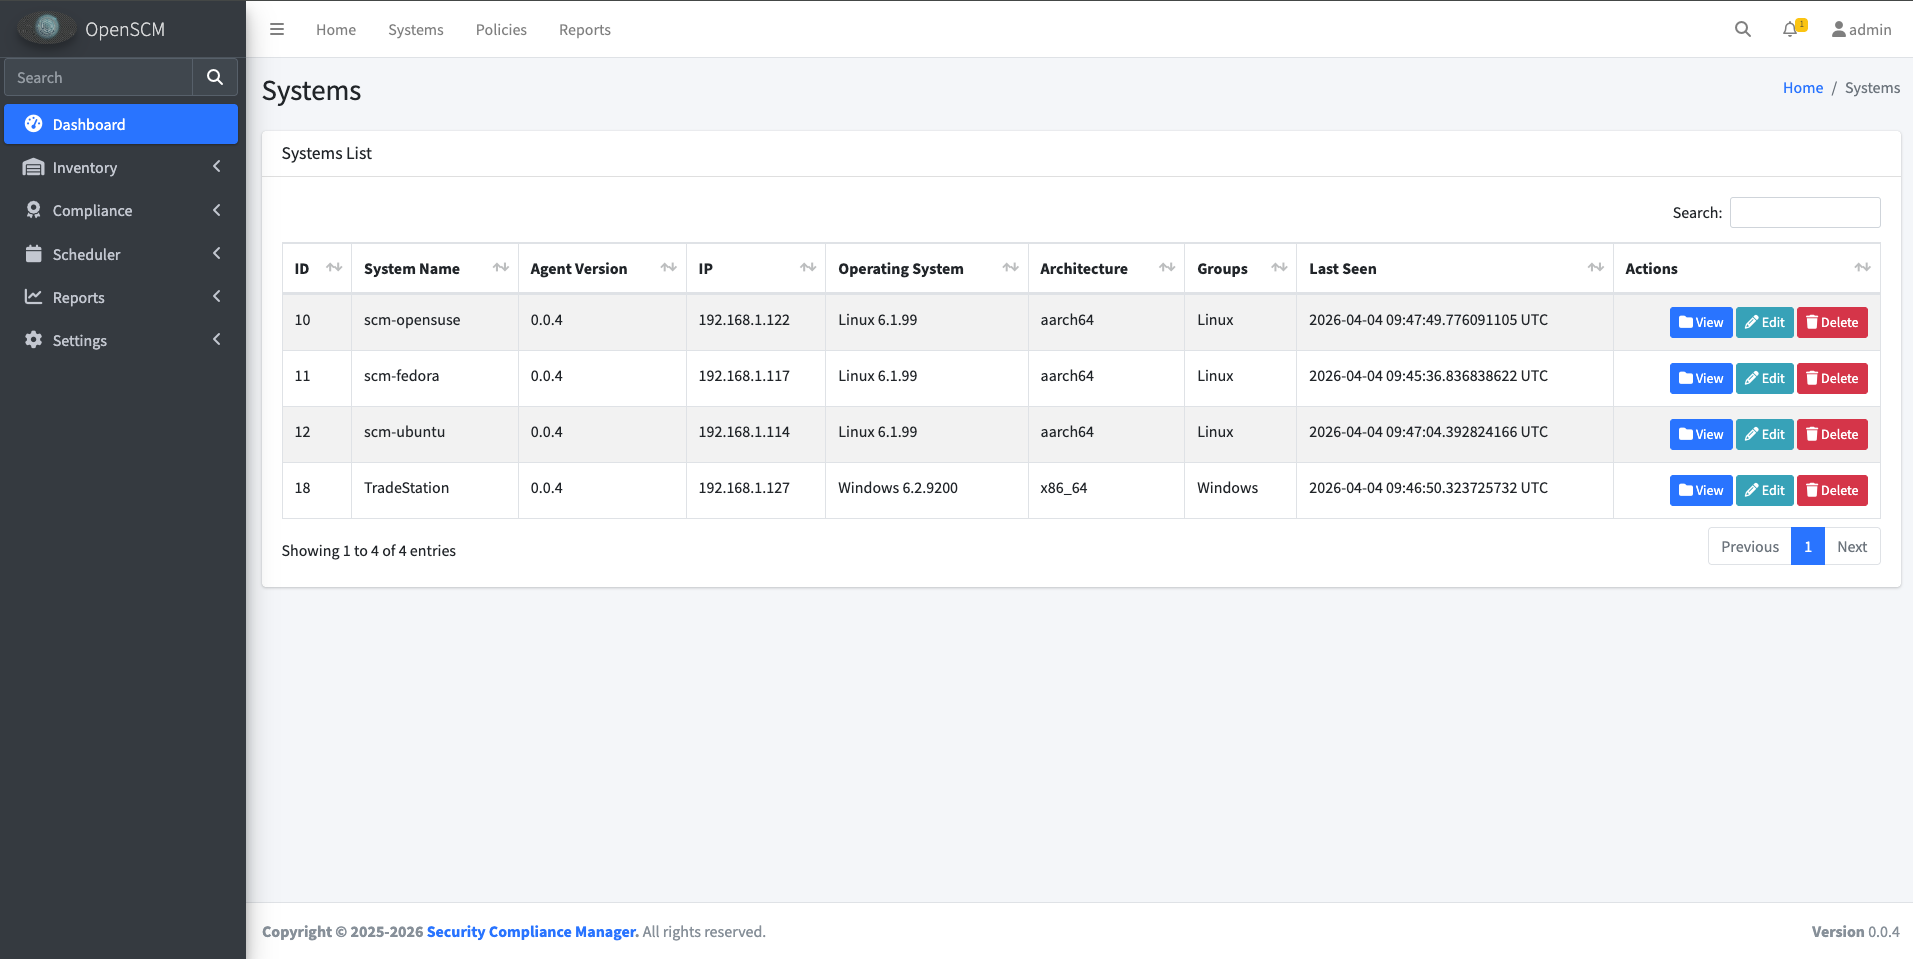Click the Home breadcrumb link
Image resolution: width=1913 pixels, height=959 pixels.
click(x=1802, y=88)
